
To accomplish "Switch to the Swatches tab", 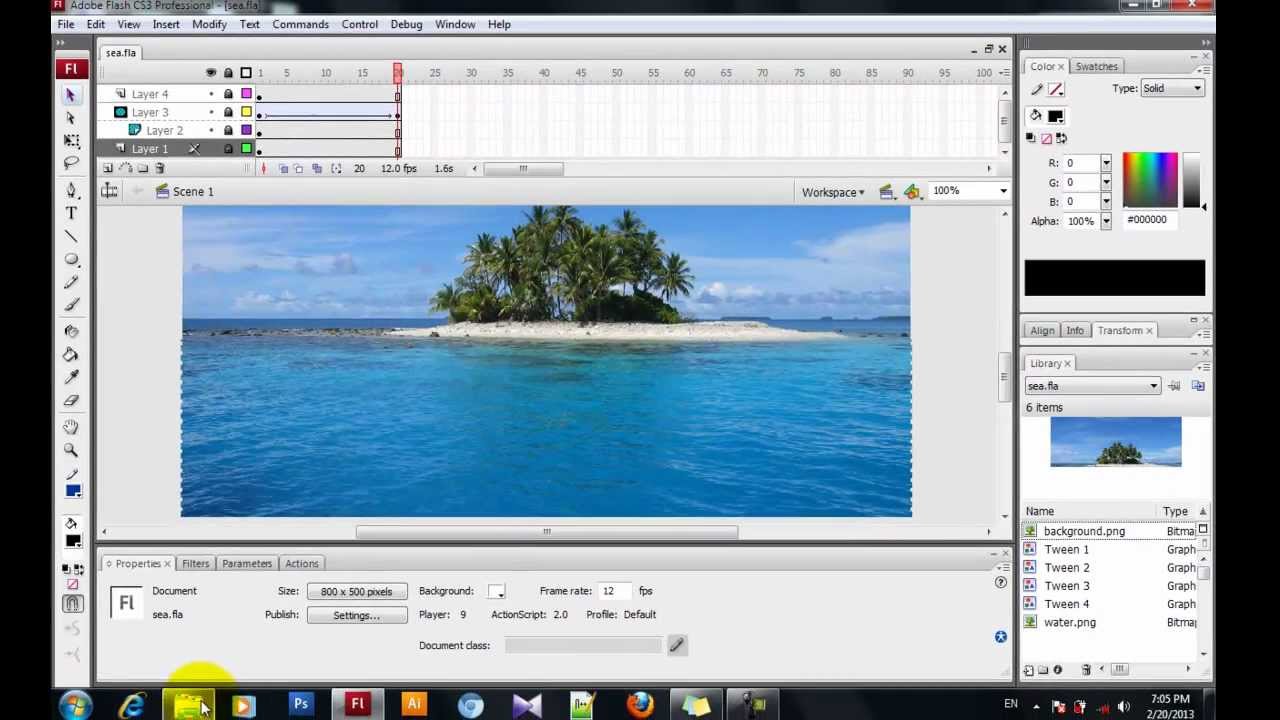I will coord(1096,66).
